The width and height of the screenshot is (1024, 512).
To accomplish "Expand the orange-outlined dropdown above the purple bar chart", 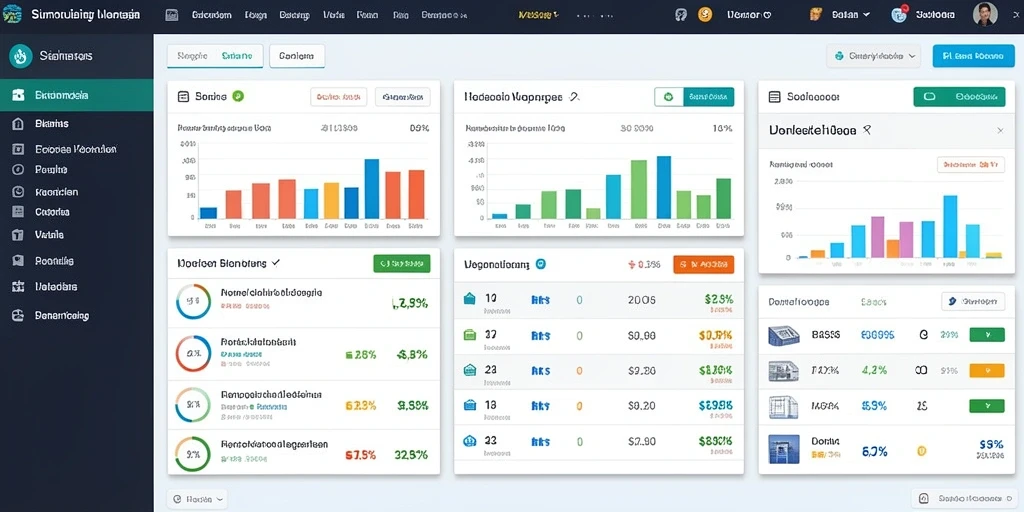I will (970, 165).
